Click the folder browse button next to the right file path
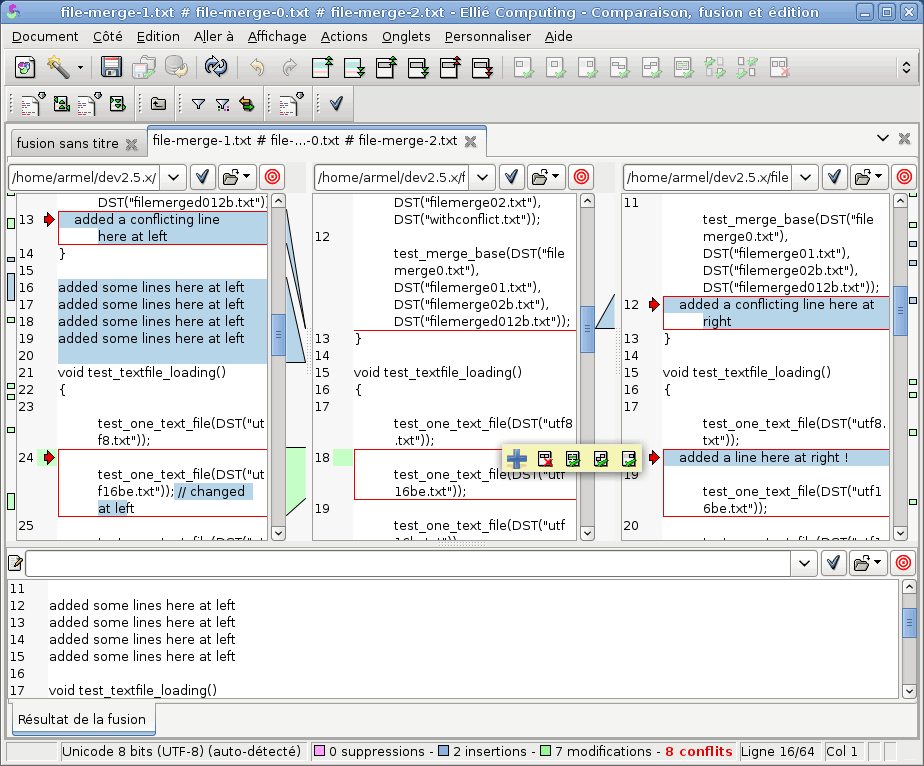This screenshot has height=766, width=924. pos(868,177)
